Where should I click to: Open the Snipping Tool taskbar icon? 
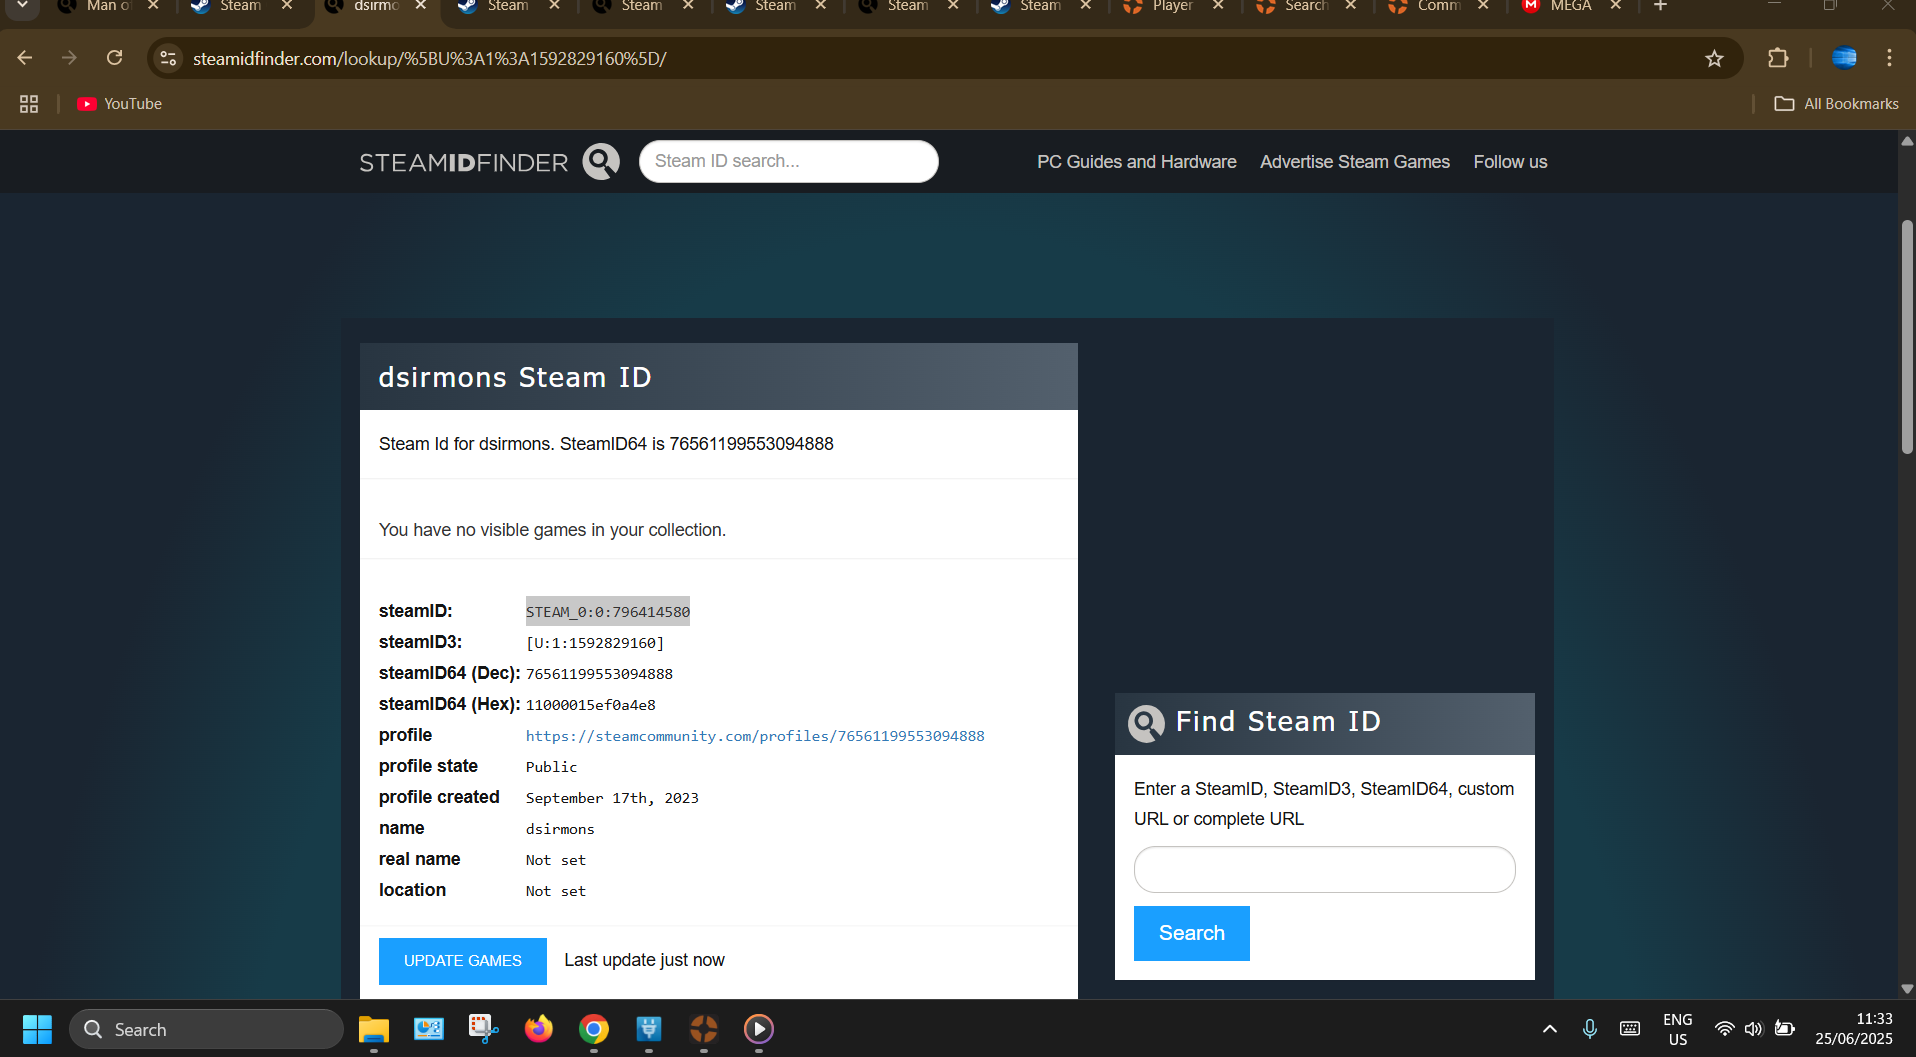(484, 1029)
